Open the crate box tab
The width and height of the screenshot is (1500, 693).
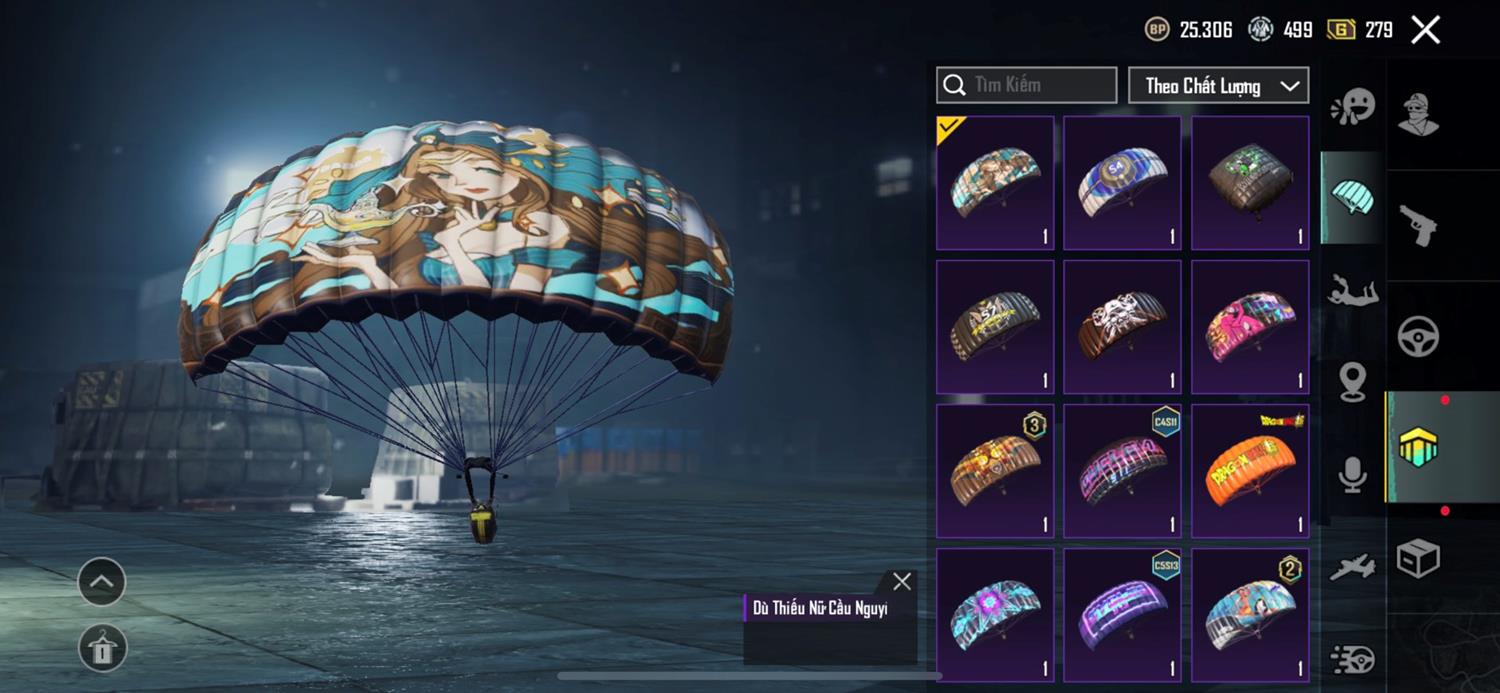coord(1418,558)
